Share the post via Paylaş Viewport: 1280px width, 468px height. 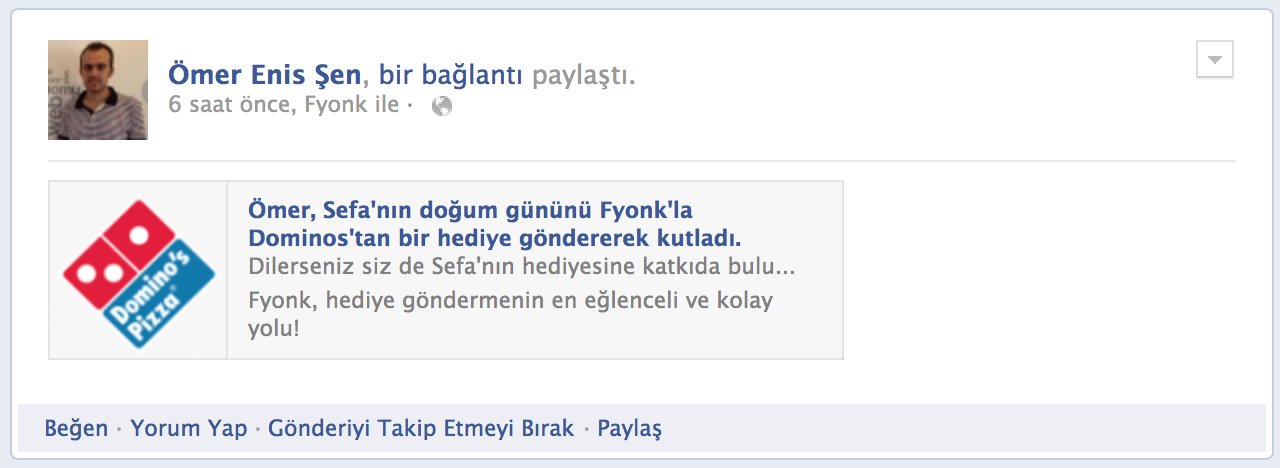(x=630, y=429)
